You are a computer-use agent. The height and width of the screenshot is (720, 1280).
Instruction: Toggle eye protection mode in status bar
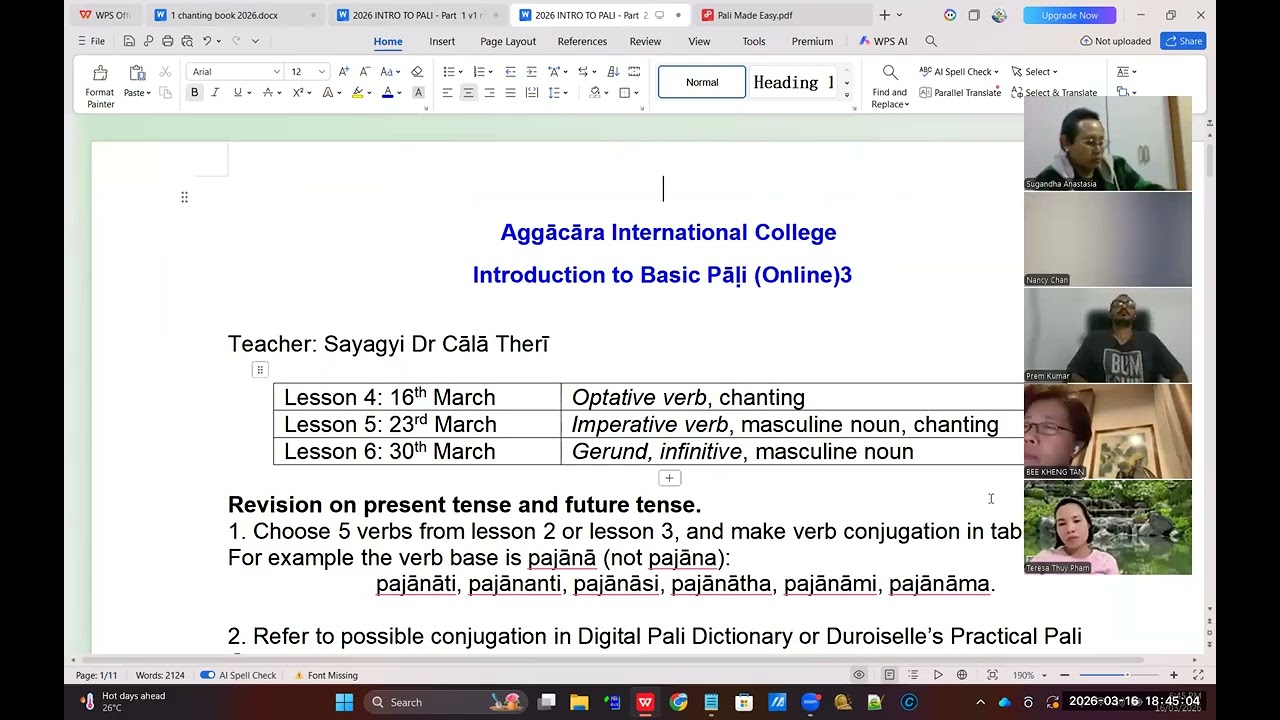pyautogui.click(x=858, y=675)
